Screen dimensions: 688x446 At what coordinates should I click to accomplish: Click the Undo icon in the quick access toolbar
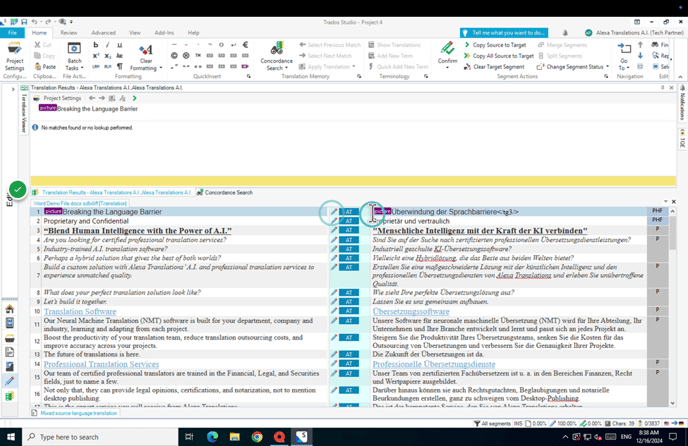click(35, 22)
